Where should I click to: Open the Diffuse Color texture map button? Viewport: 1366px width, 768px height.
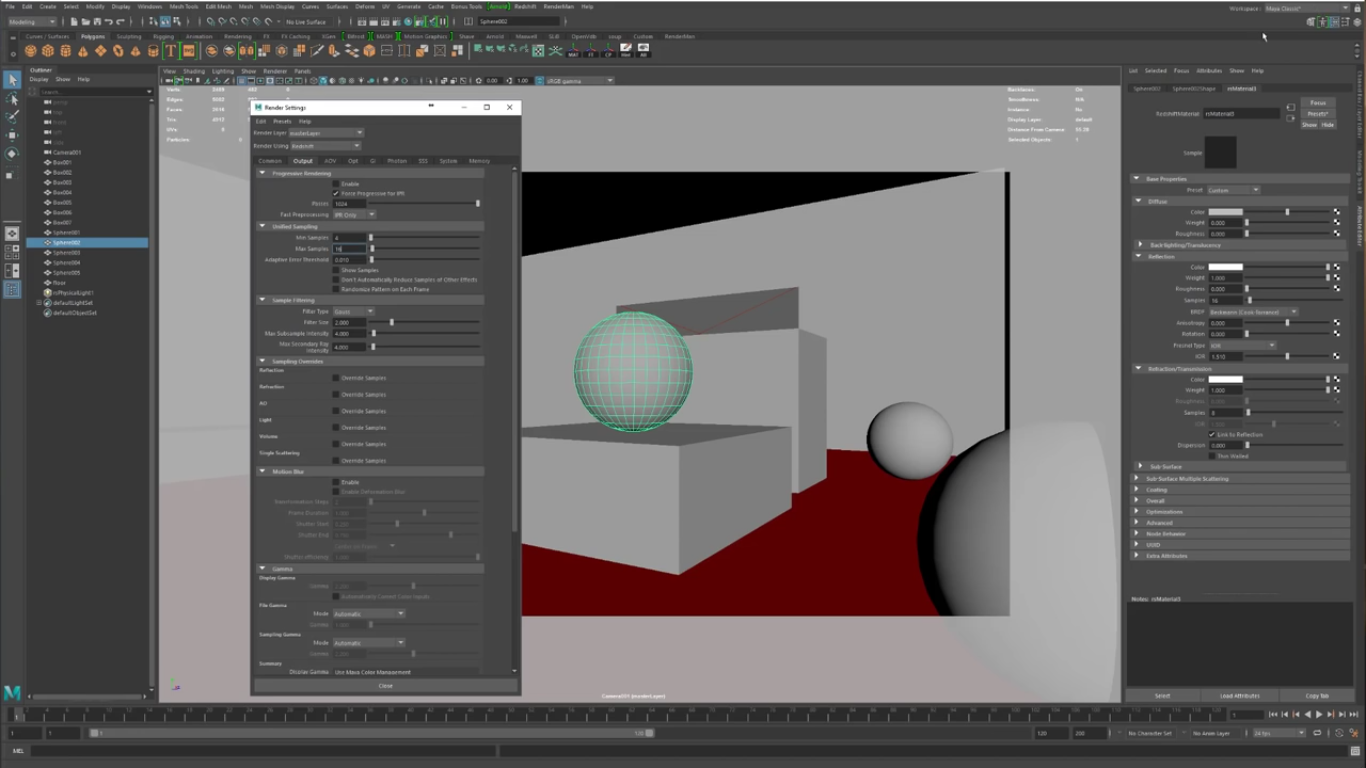(1336, 212)
